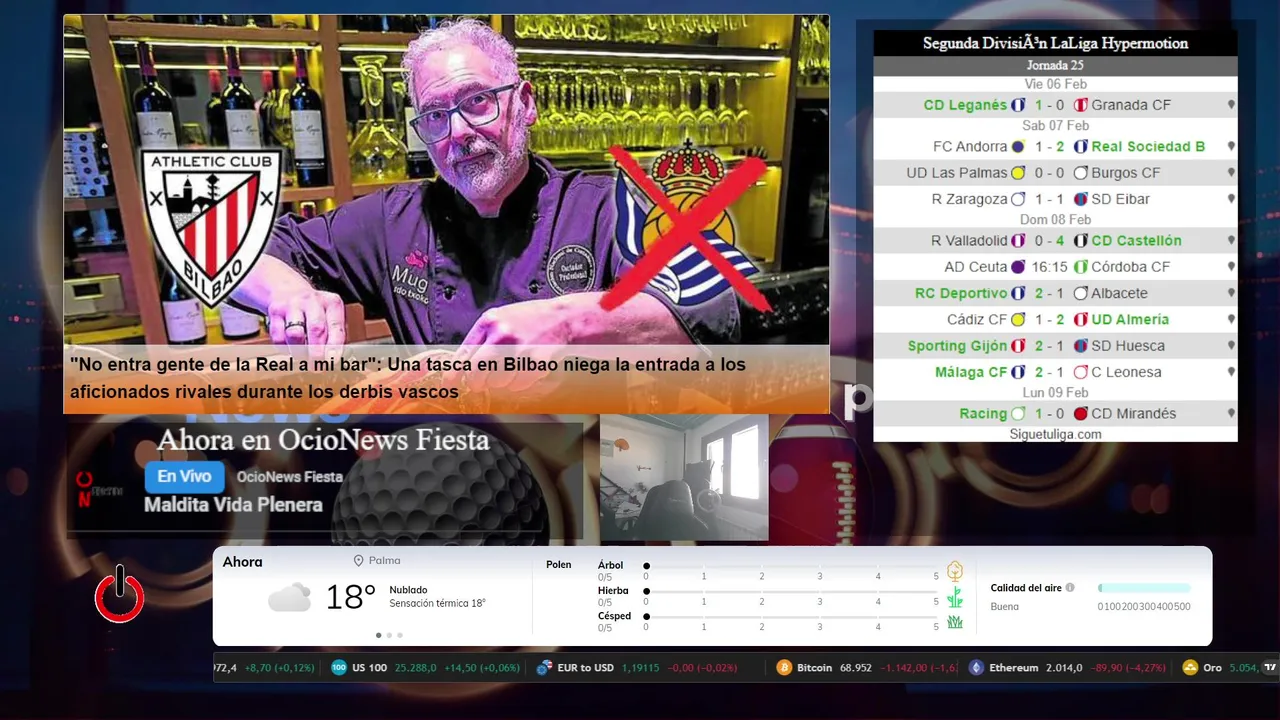Click the CD Mirandés team badge
1280x720 pixels.
(x=1080, y=414)
